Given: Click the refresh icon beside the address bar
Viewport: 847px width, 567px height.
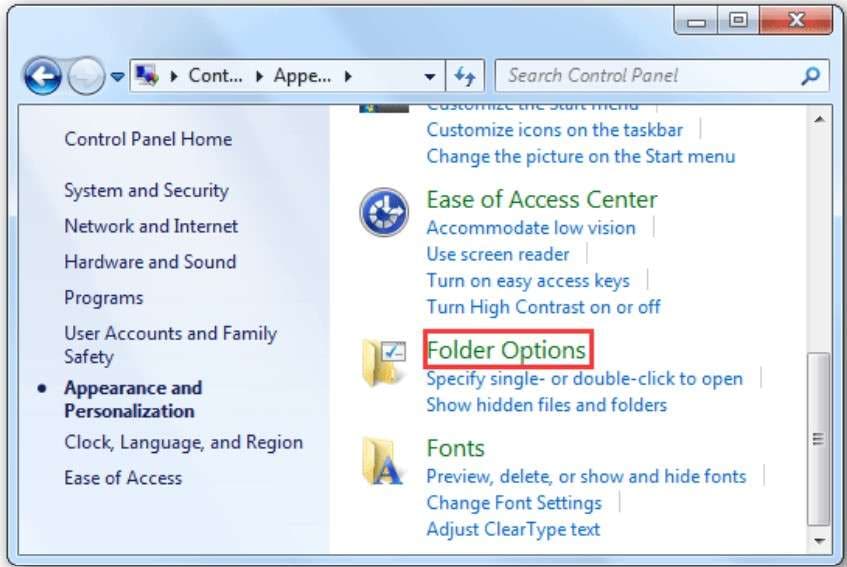Looking at the screenshot, I should click(x=464, y=76).
